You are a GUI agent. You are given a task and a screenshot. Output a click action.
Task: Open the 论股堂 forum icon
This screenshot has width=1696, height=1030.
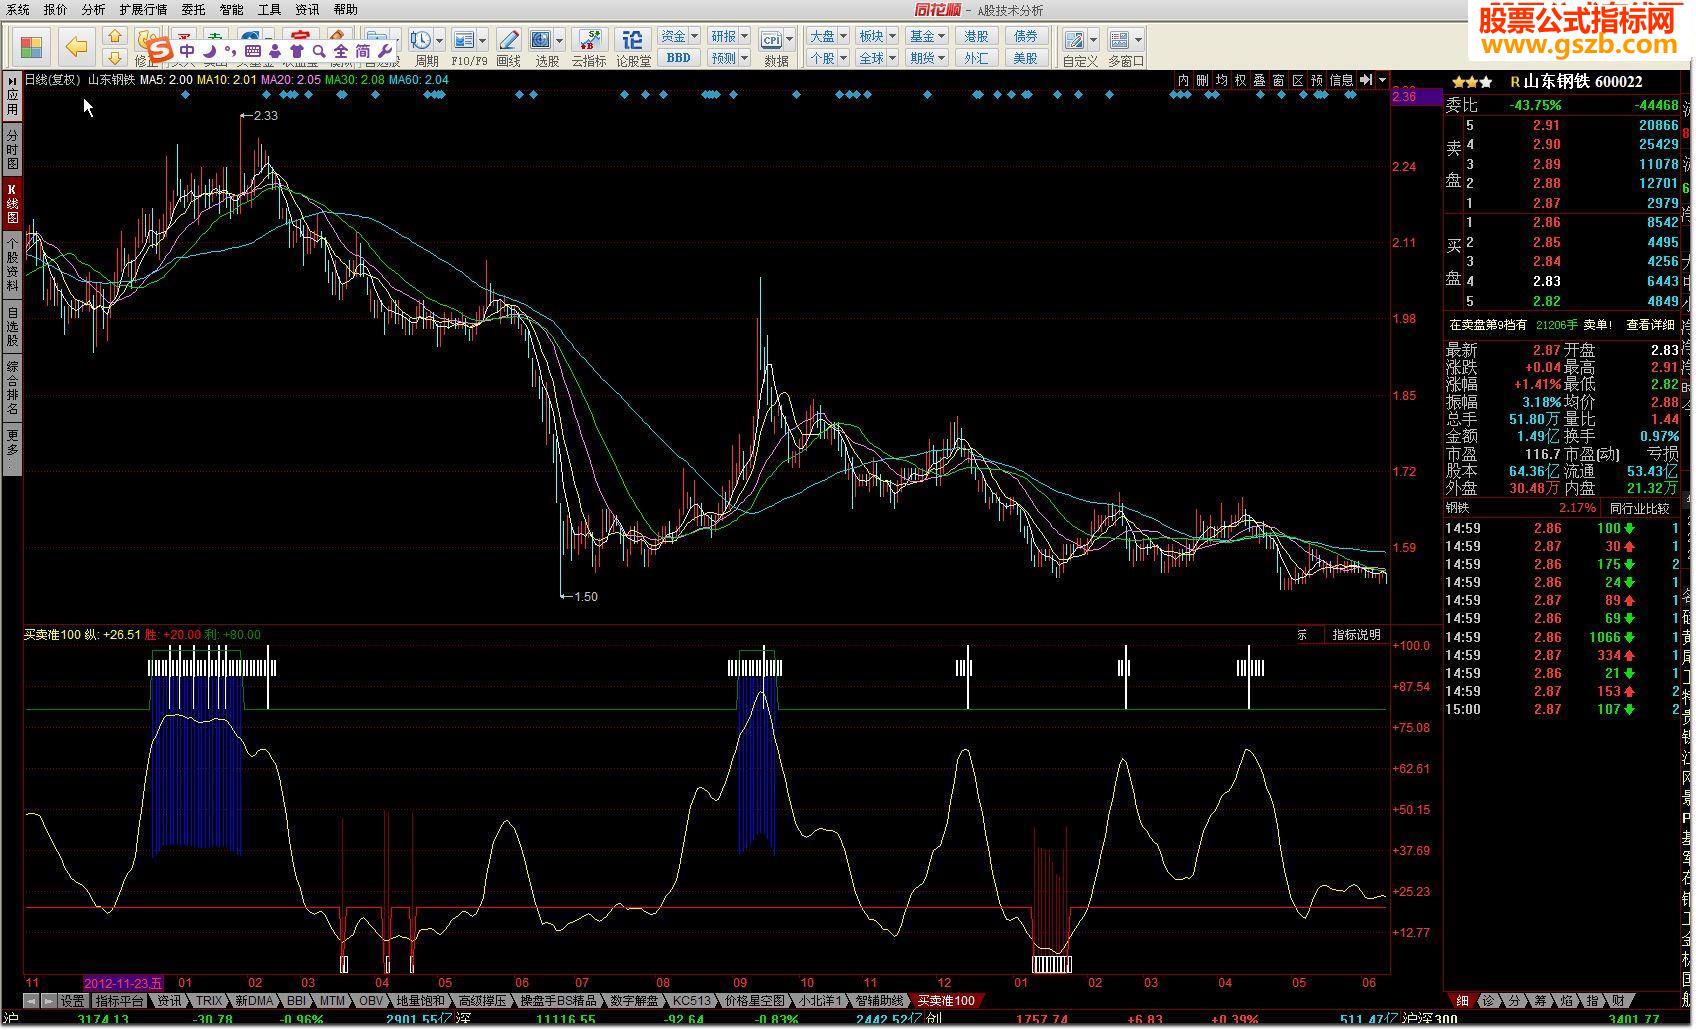tap(632, 40)
